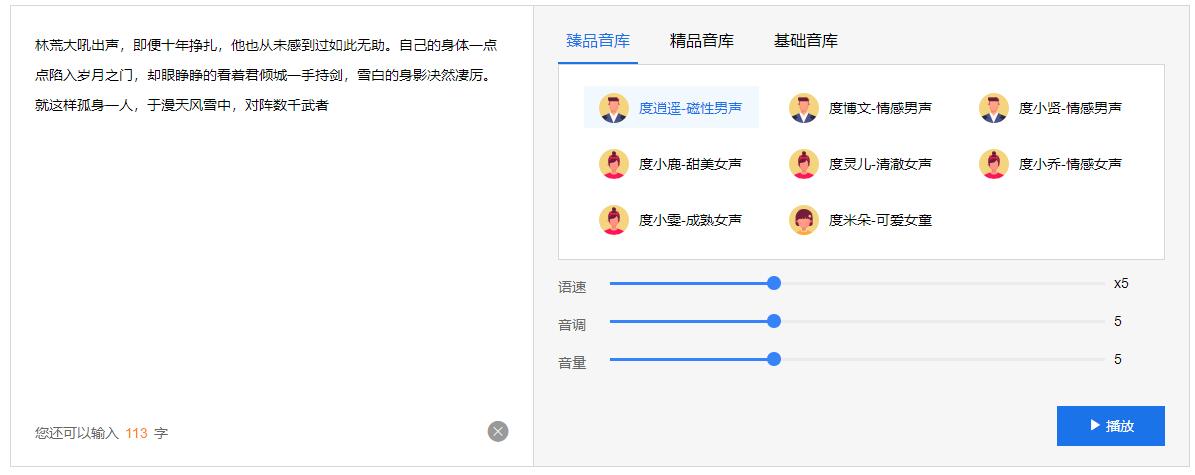Click the 113 remaining characters count
The width and height of the screenshot is (1195, 475).
(136, 433)
